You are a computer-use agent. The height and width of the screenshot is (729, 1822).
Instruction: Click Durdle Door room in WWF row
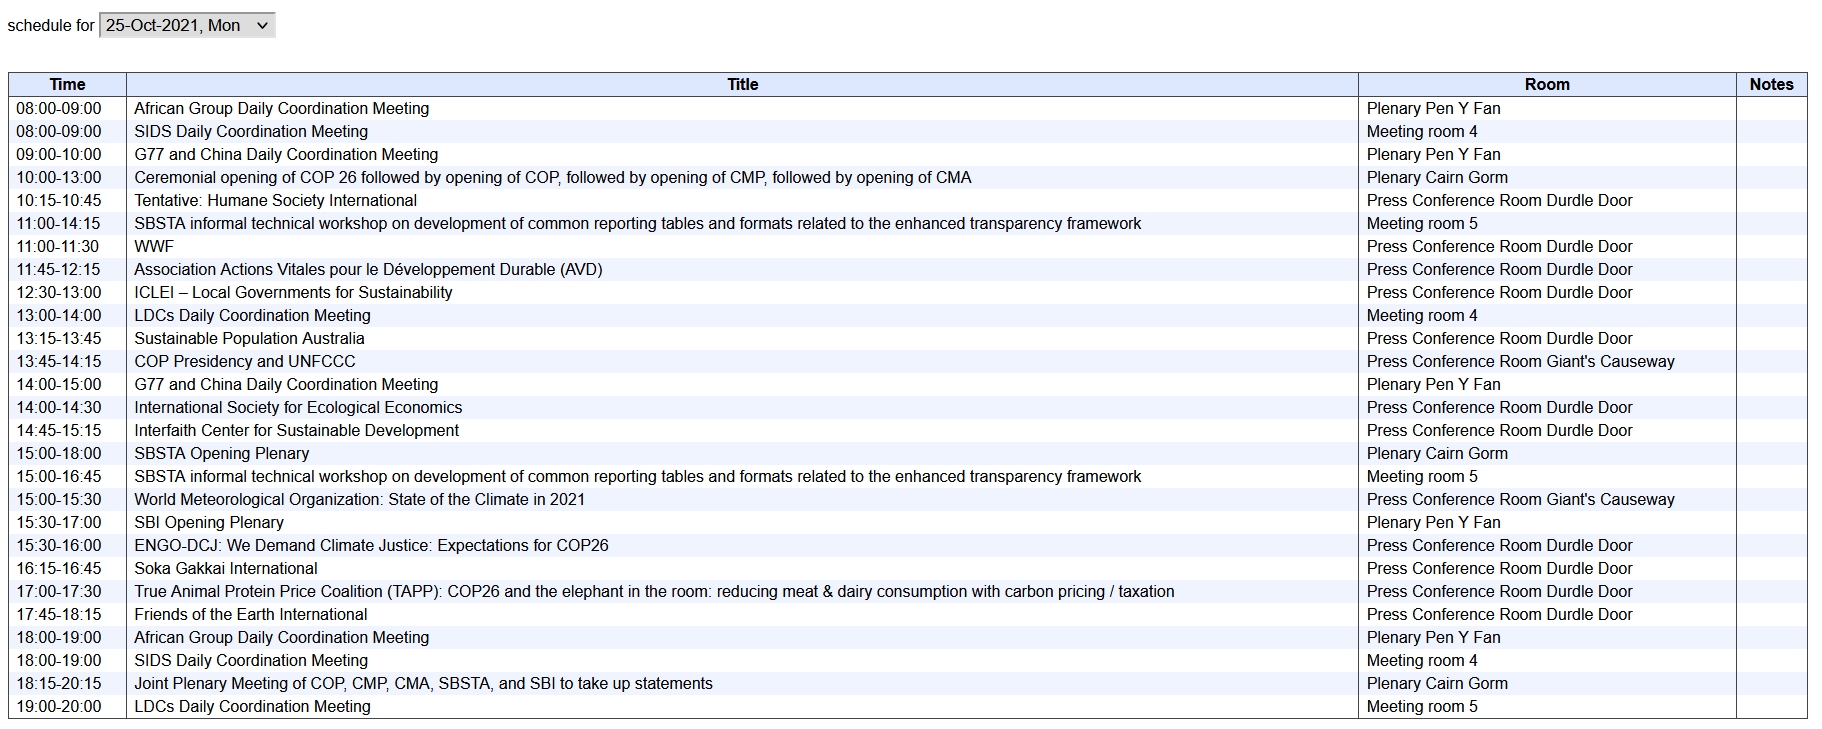pyautogui.click(x=1499, y=246)
